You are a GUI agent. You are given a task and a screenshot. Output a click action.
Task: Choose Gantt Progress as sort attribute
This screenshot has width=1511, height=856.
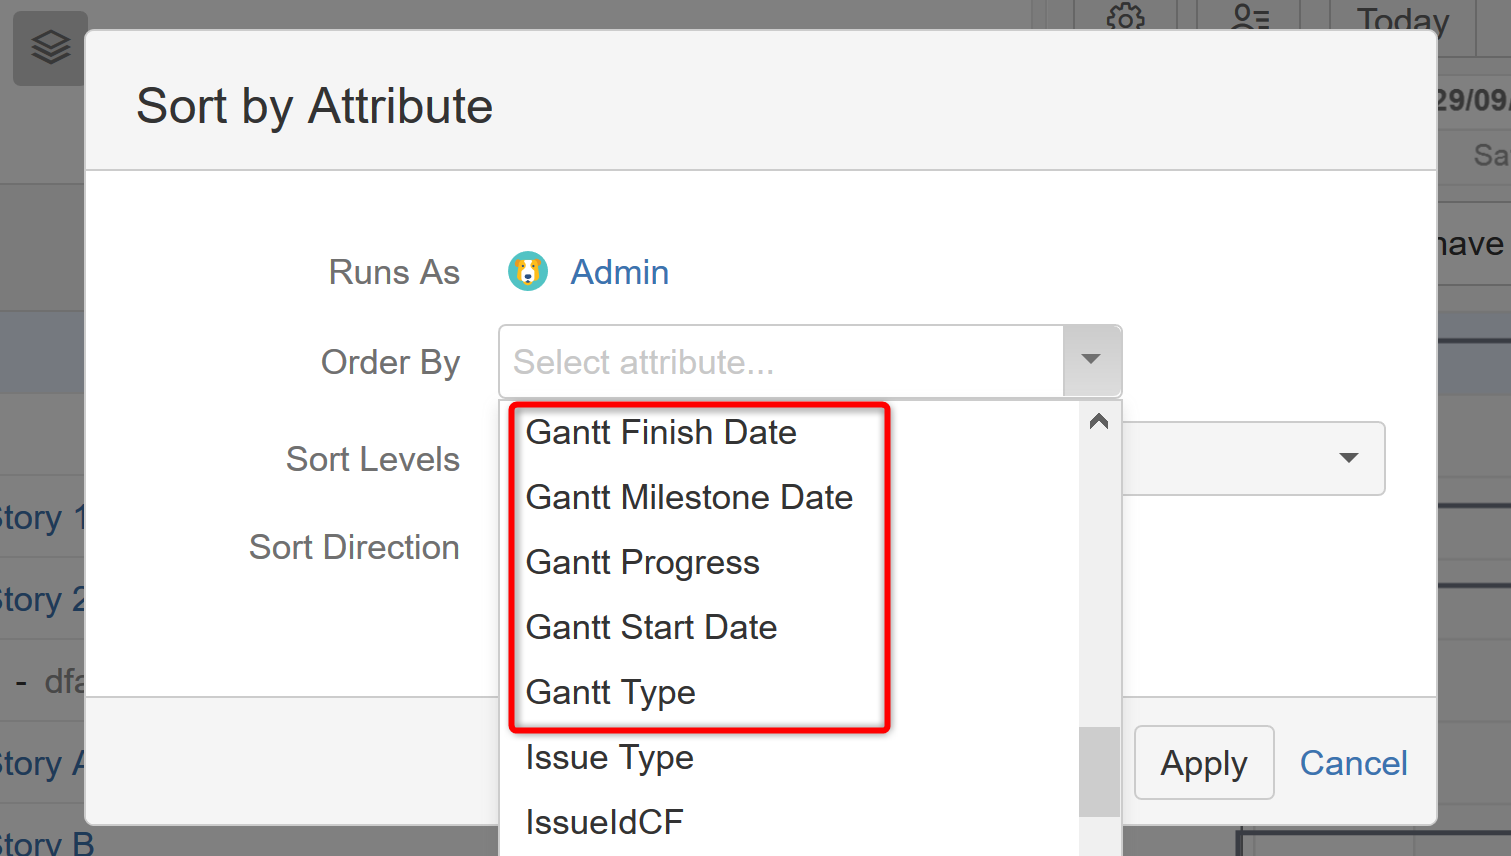(643, 562)
